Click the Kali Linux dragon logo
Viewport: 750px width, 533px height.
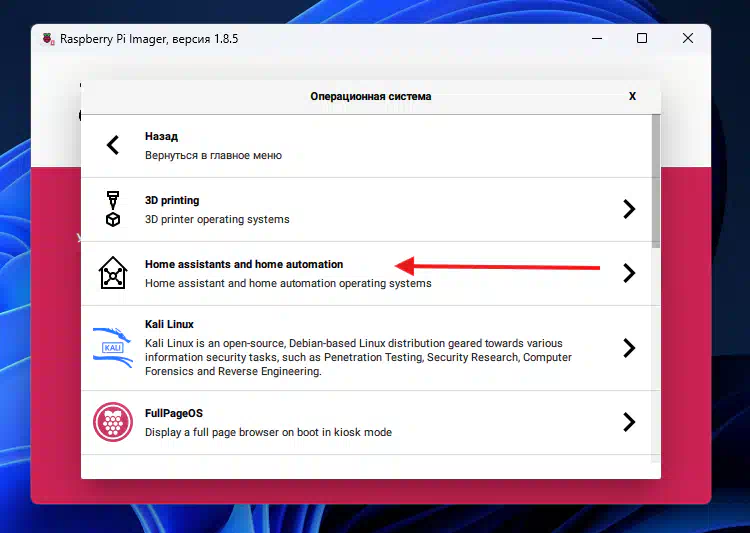click(x=112, y=347)
